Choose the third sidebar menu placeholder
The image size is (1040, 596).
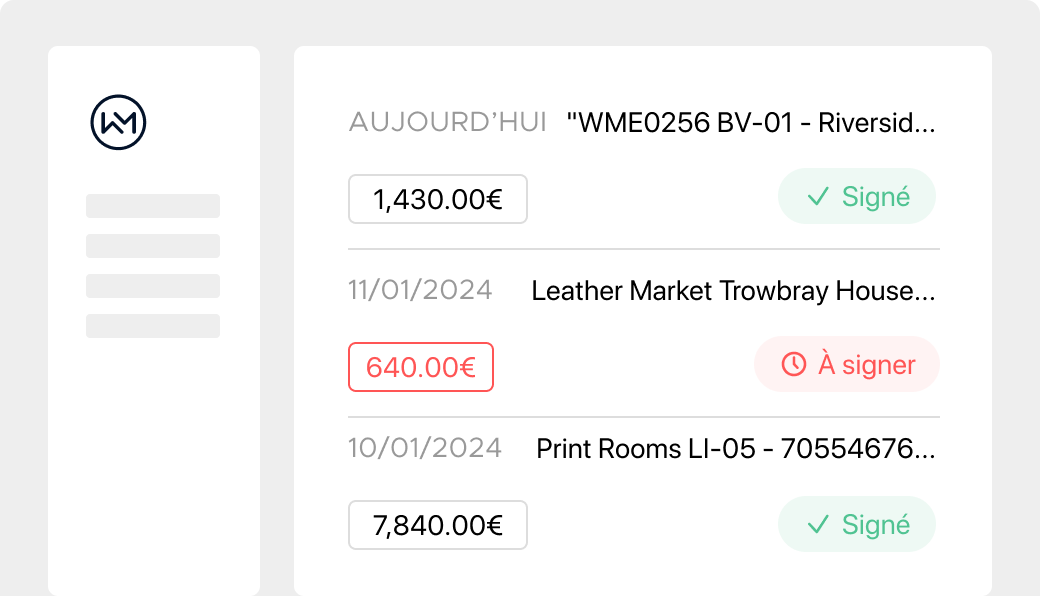point(153,286)
